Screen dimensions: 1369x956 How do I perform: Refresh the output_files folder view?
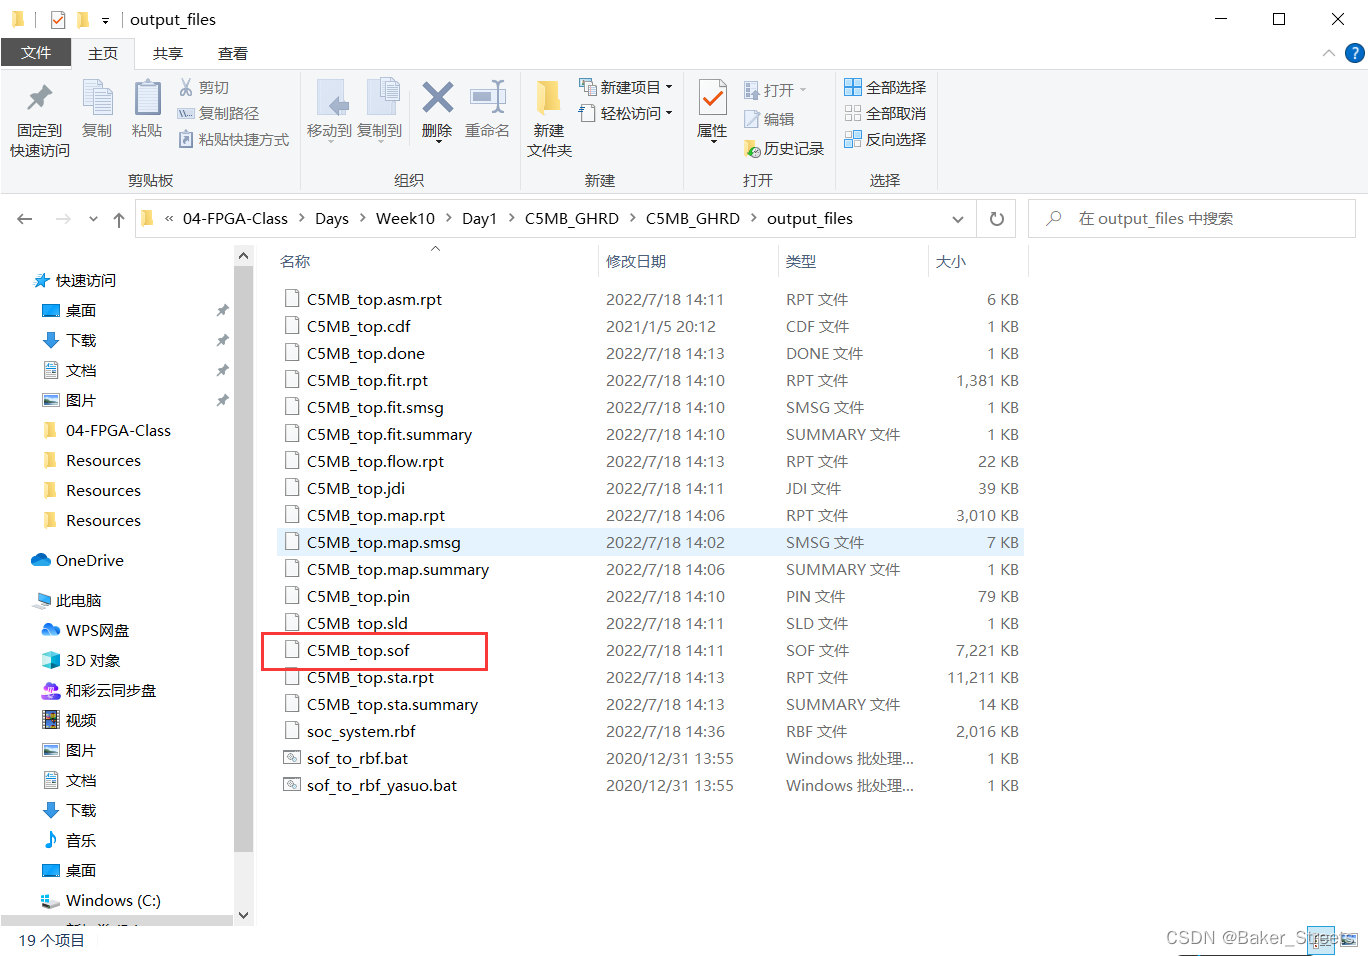coord(997,219)
